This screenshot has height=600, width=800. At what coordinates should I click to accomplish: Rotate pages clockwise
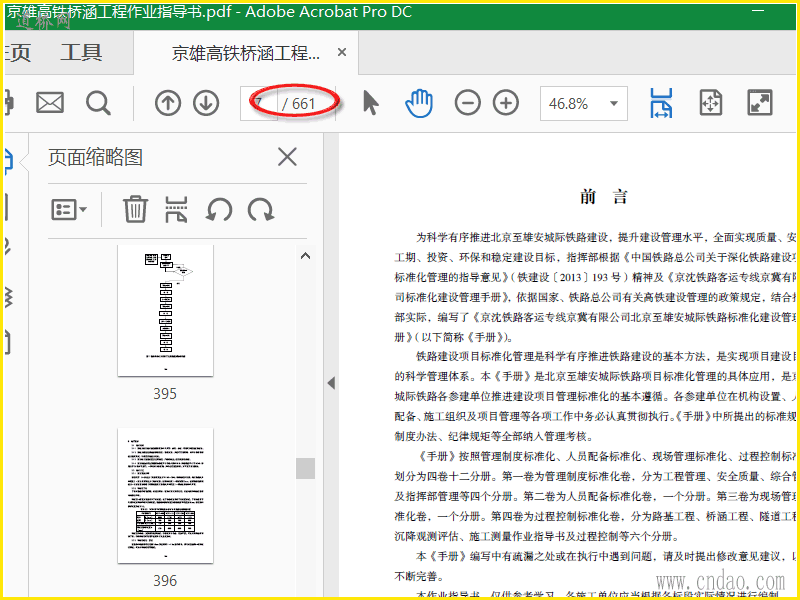pos(261,210)
